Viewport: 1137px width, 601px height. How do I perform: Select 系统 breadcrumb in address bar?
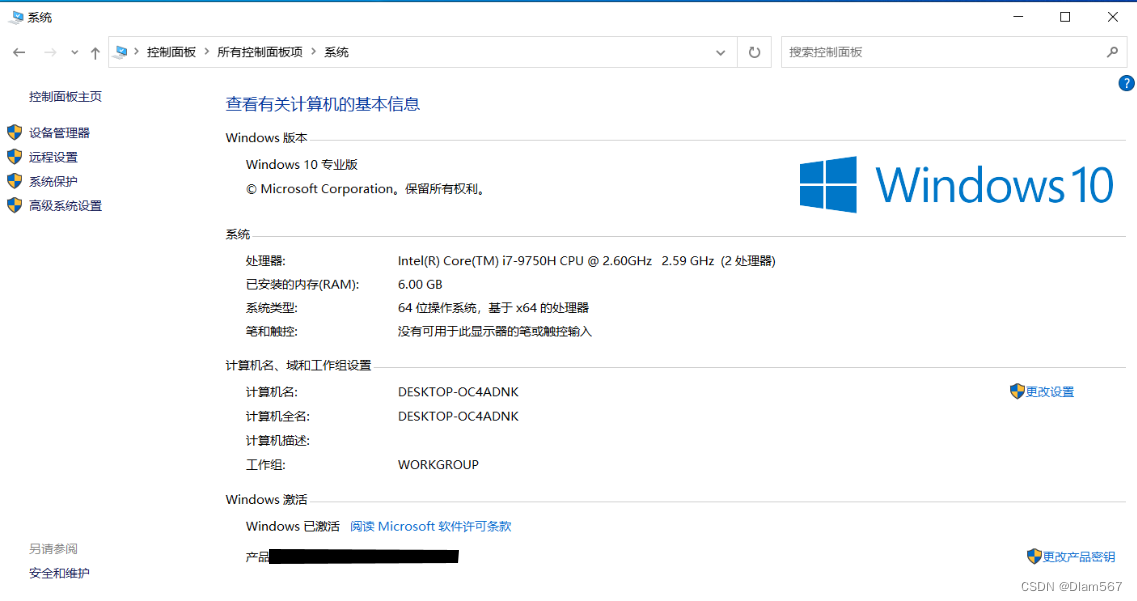[336, 52]
